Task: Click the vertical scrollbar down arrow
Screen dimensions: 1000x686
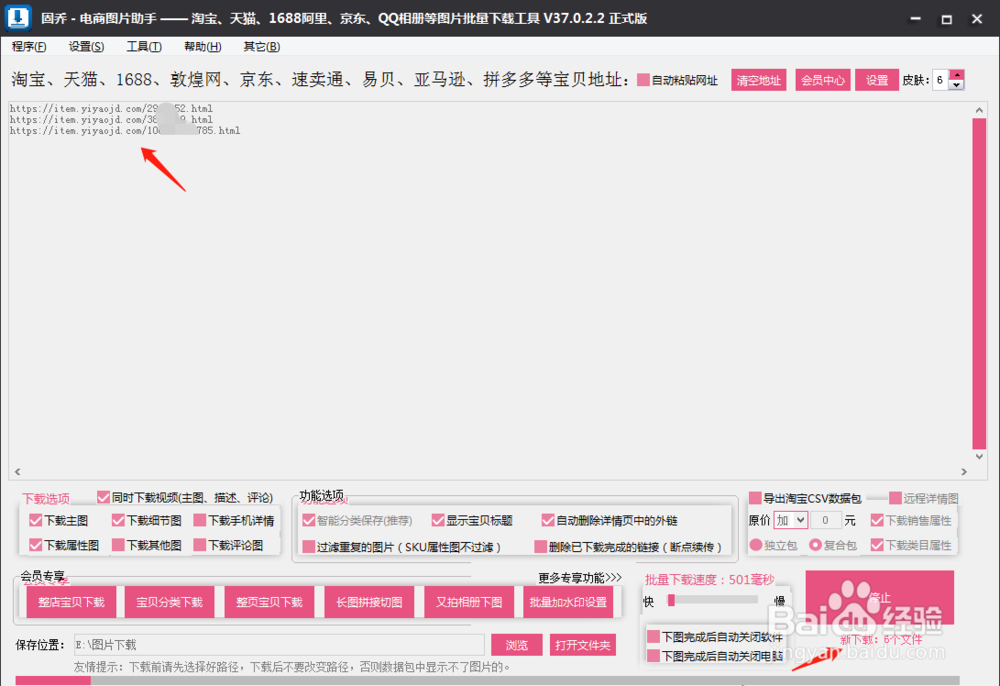Action: (x=979, y=456)
